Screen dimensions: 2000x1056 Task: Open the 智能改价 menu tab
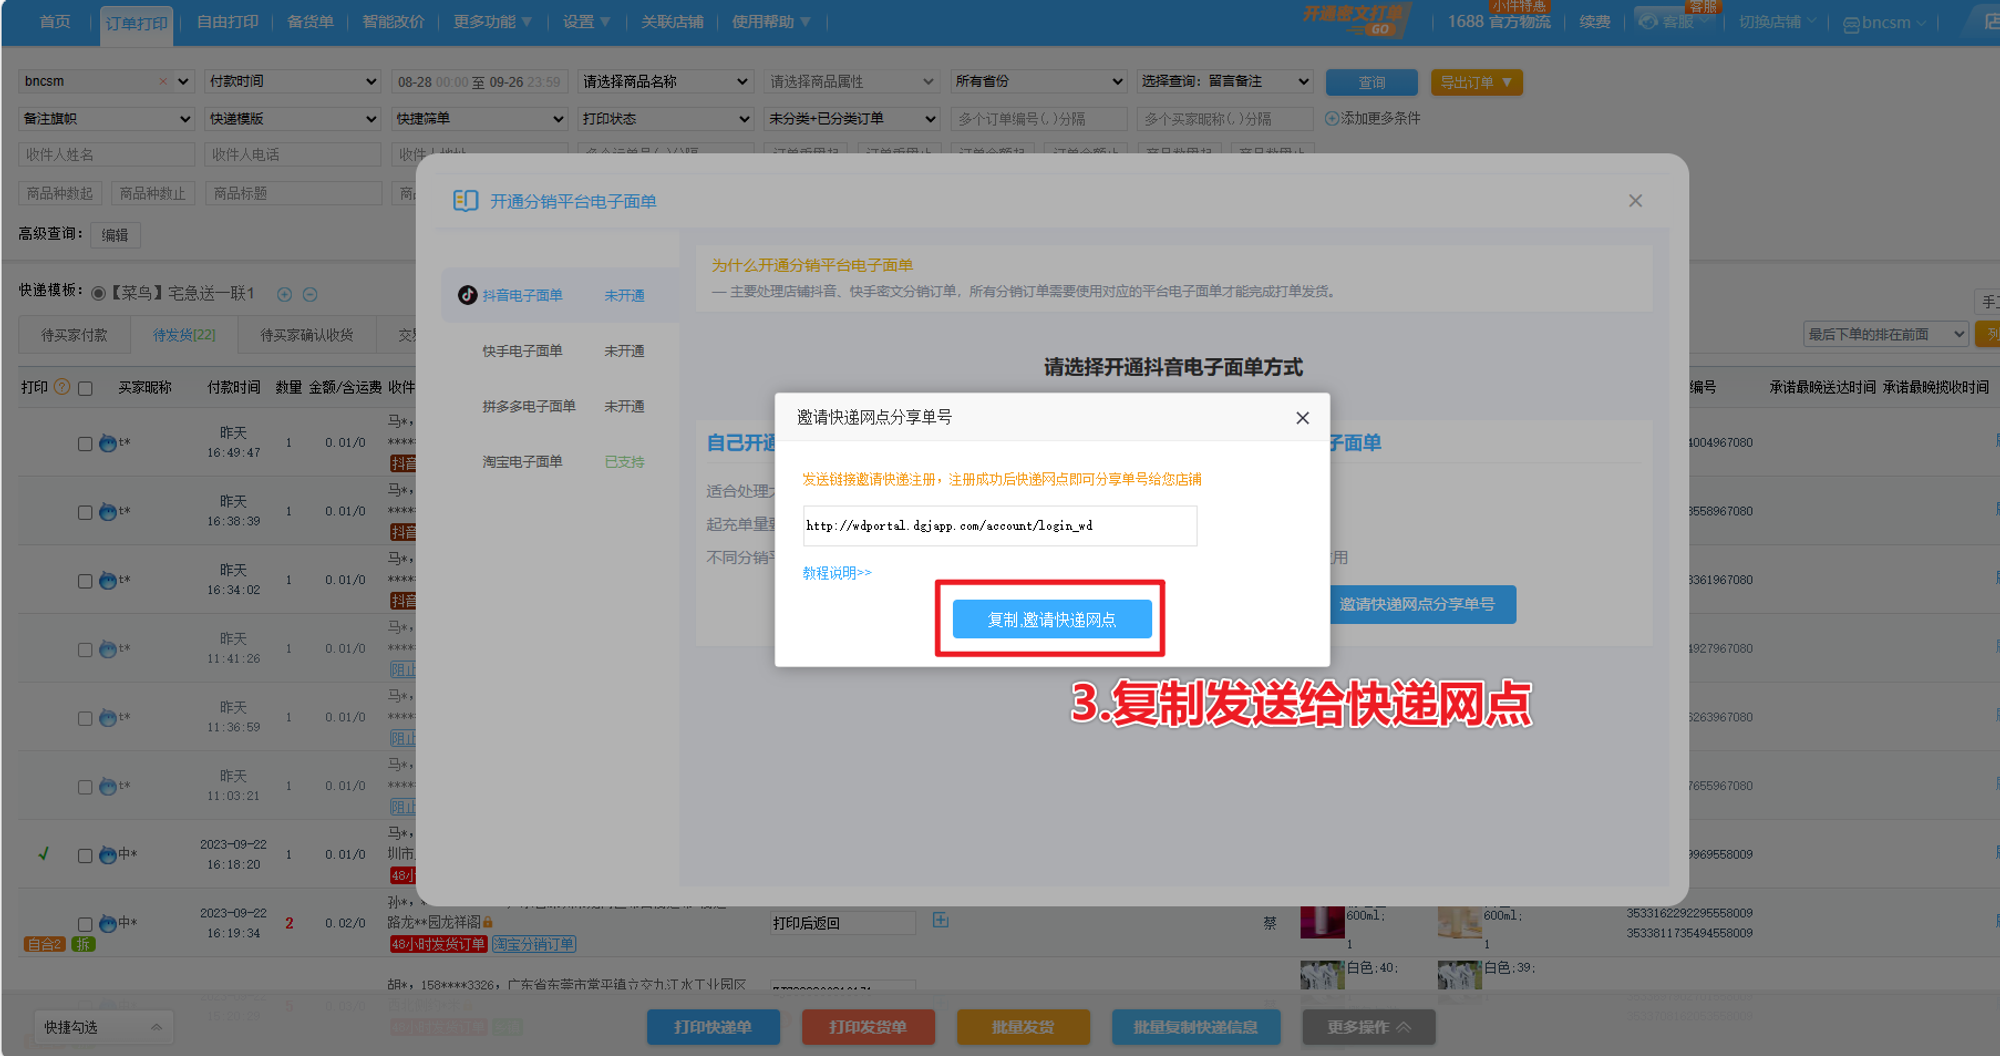coord(393,22)
